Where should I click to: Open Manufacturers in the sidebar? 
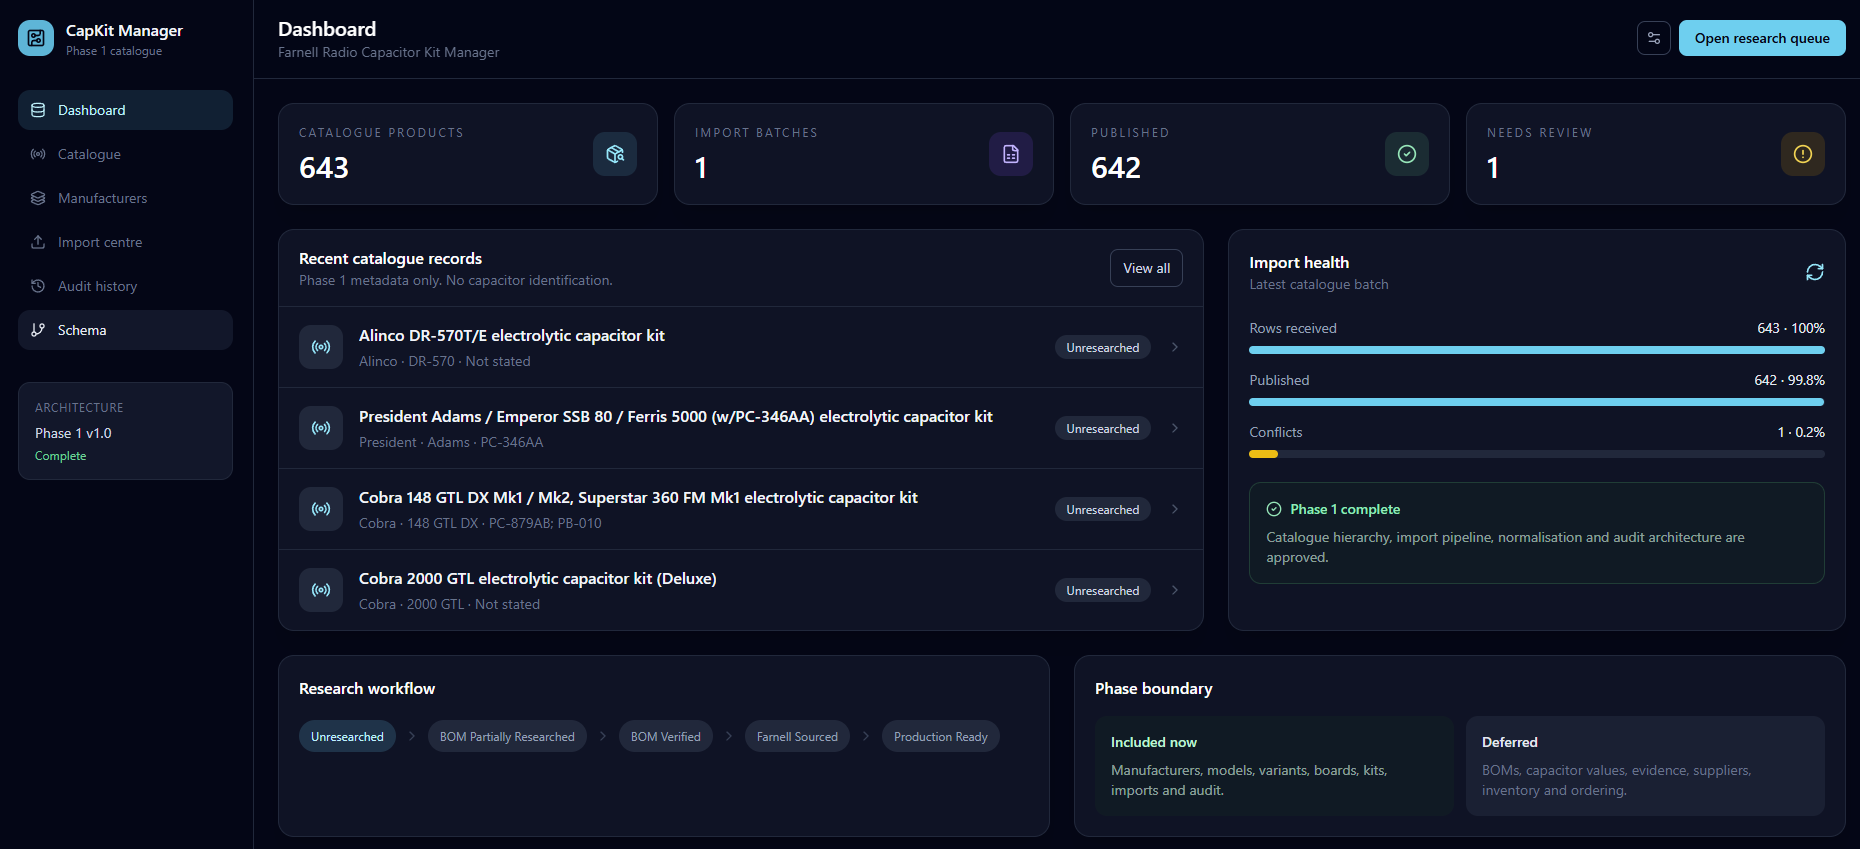[x=125, y=198]
